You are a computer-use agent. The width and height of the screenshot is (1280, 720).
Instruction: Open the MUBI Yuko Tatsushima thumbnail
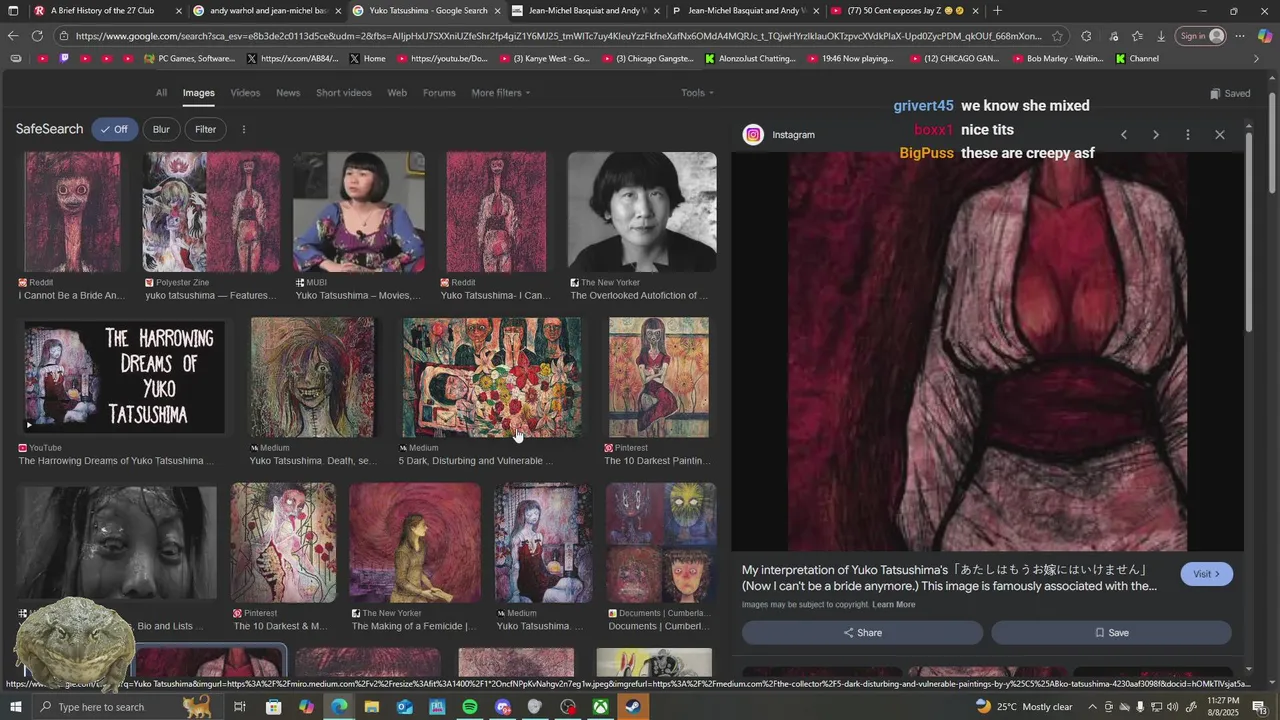point(359,211)
